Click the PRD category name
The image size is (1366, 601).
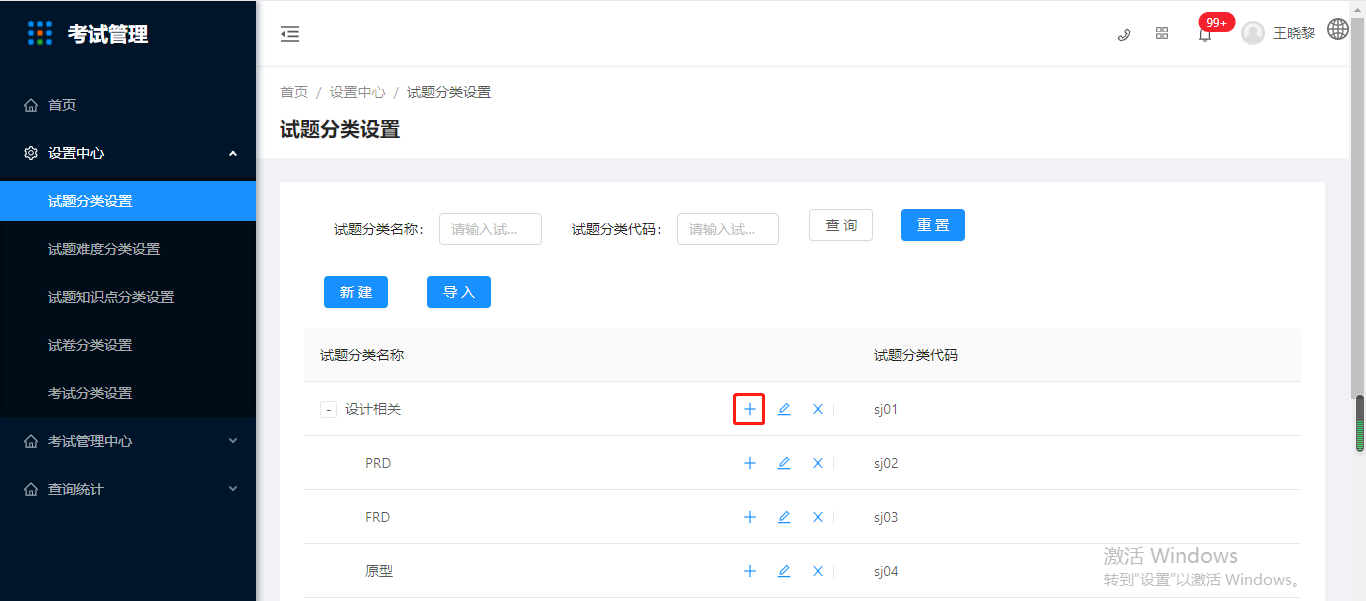point(378,463)
